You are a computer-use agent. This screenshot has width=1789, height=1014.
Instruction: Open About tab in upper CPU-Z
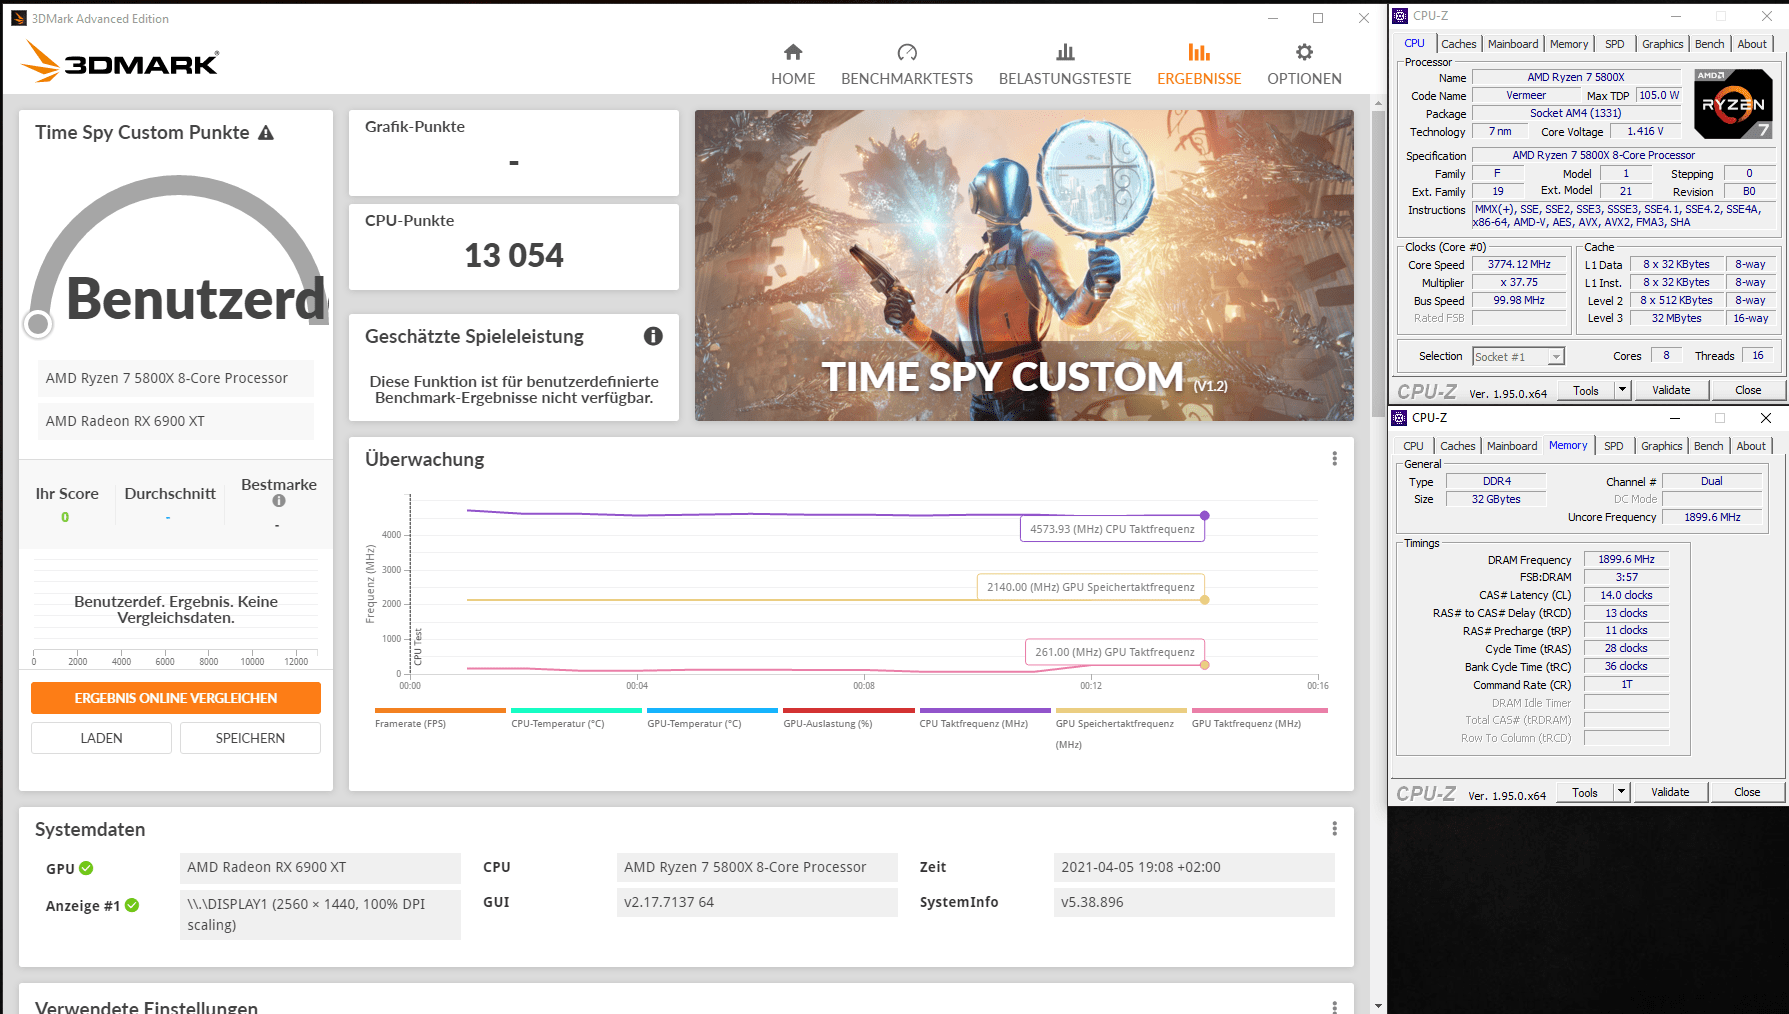click(x=1752, y=44)
